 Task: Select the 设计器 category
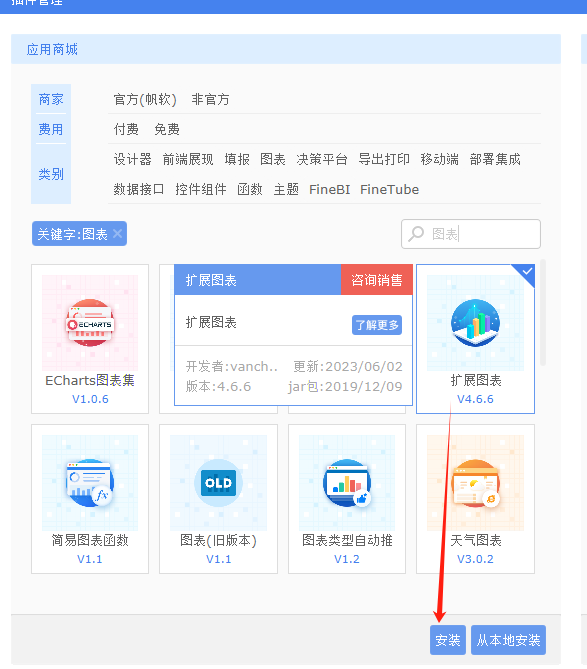pyautogui.click(x=132, y=159)
